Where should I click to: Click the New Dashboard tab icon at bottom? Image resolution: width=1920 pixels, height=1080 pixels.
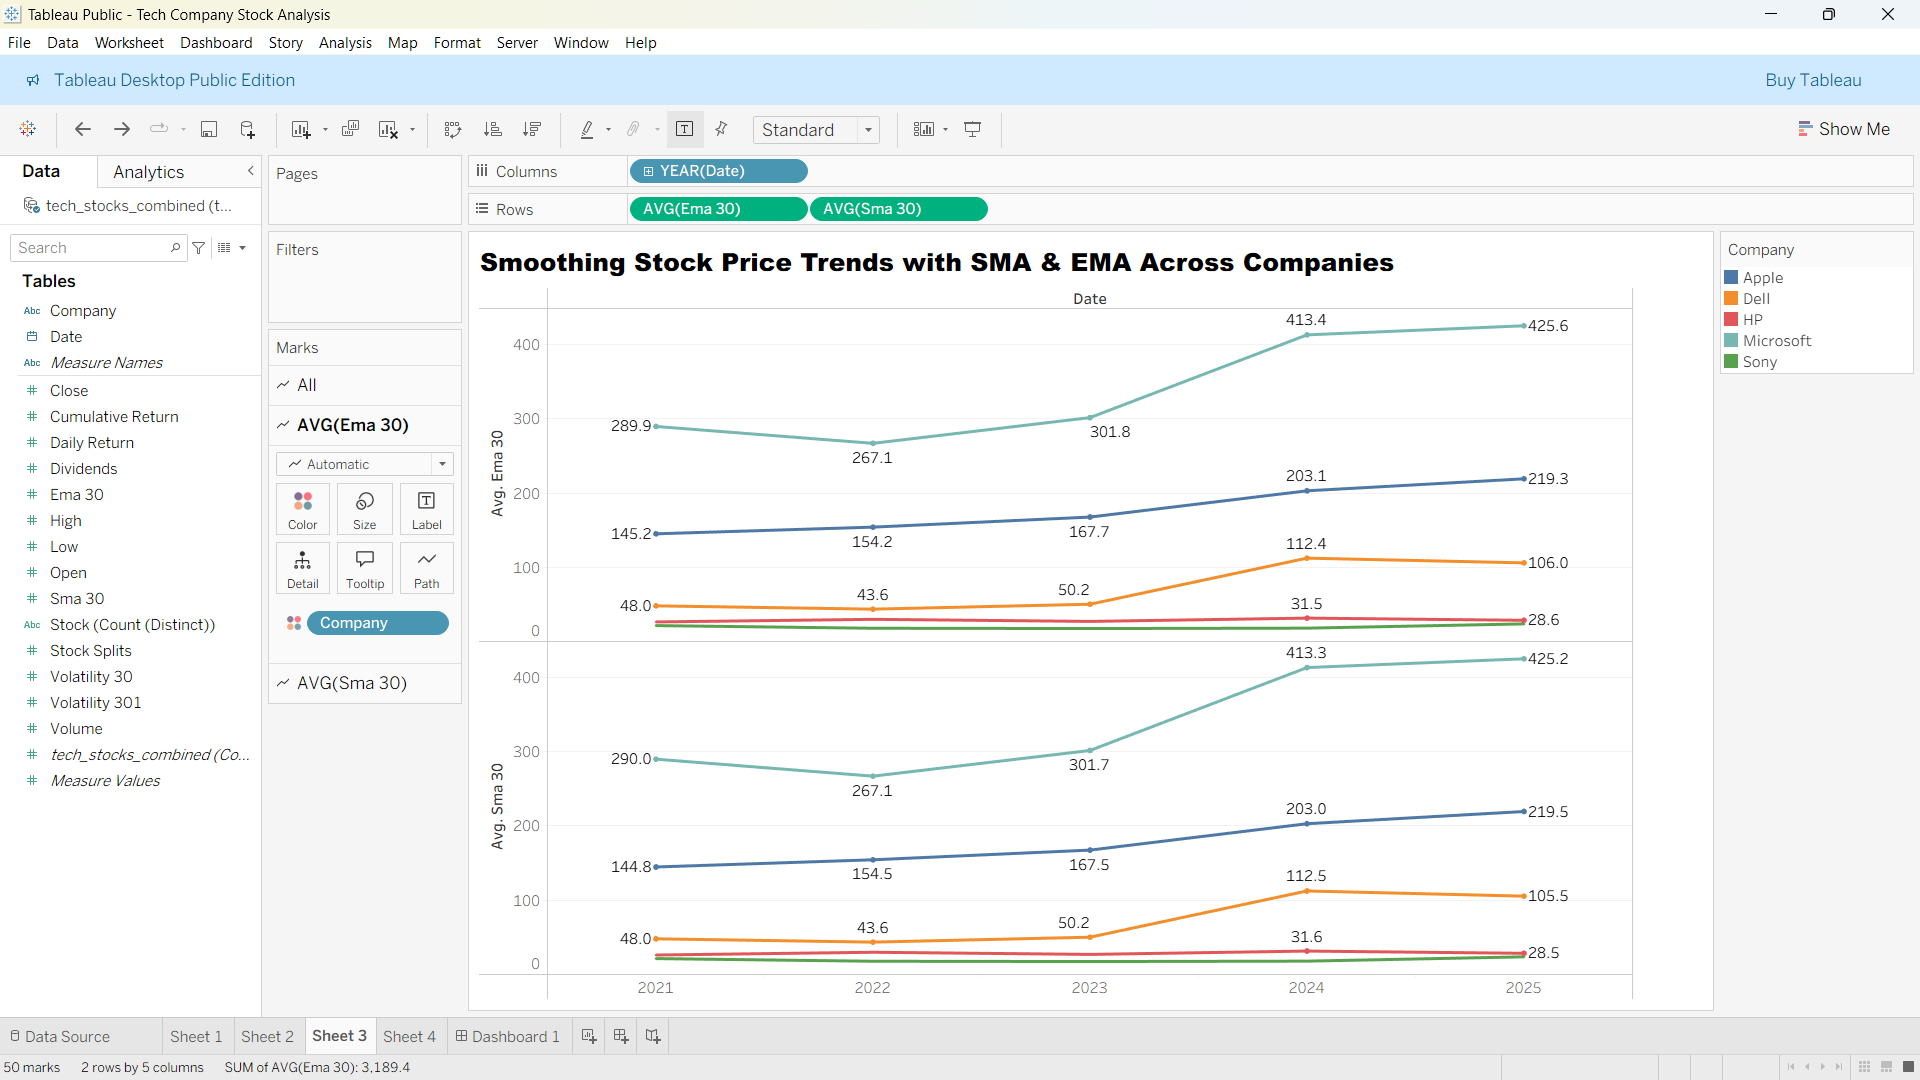[x=621, y=1036]
